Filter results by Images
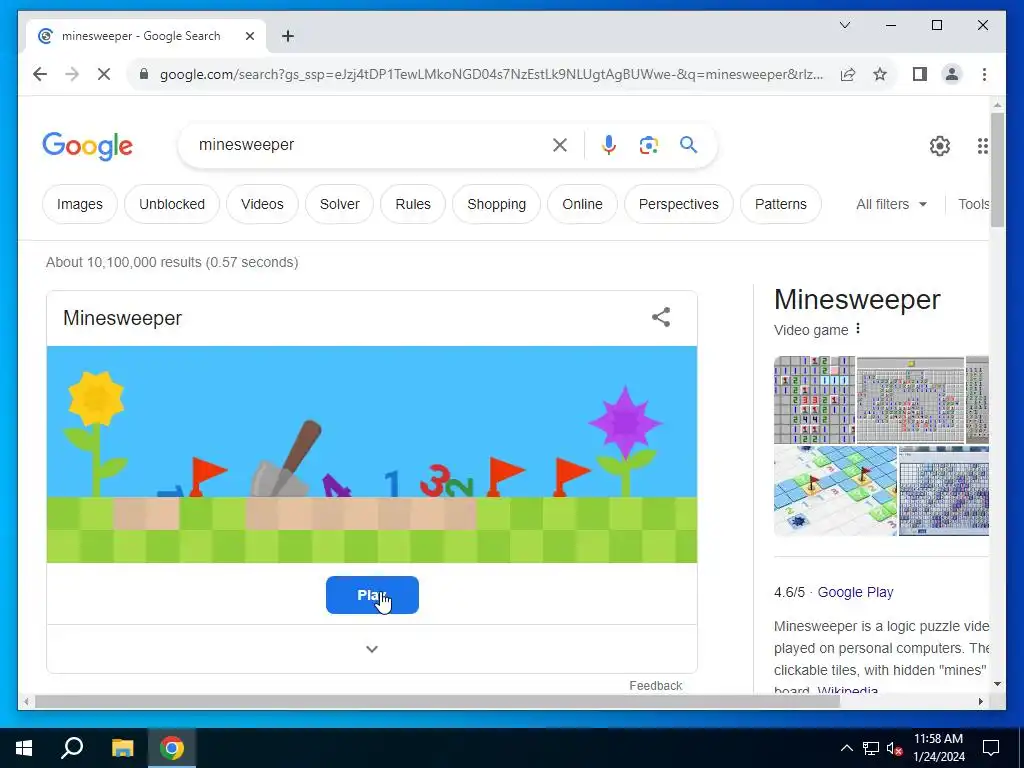Image resolution: width=1024 pixels, height=768 pixels. point(80,204)
